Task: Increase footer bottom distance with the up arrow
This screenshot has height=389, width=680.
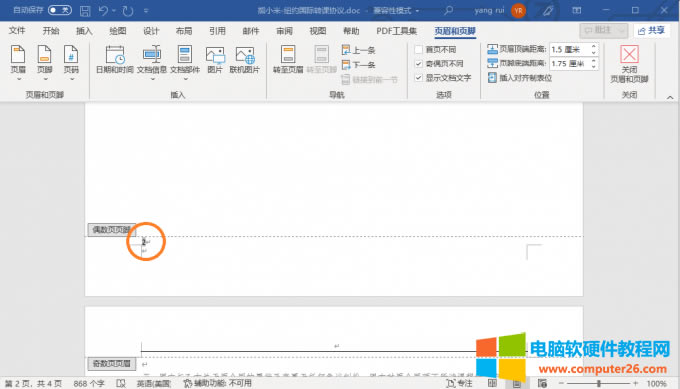Action: (x=594, y=61)
